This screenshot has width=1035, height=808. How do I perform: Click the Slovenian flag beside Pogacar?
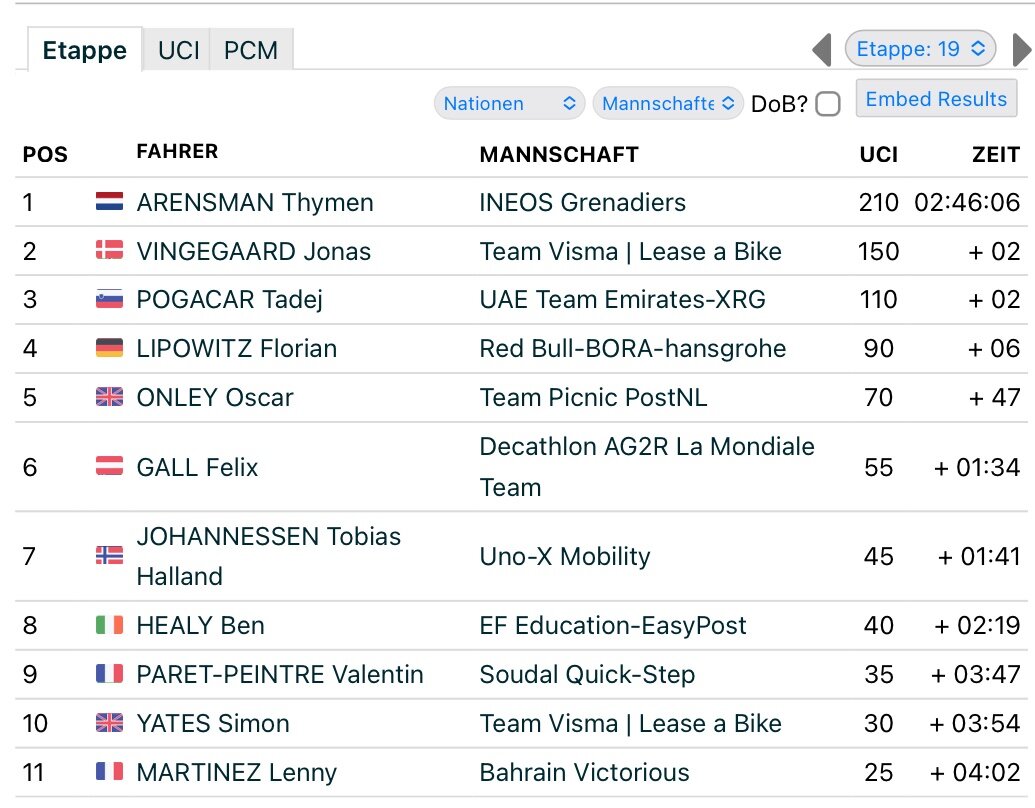click(110, 299)
